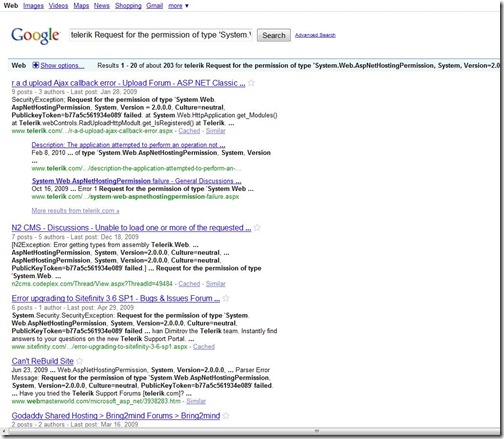Open 'r.a.d upload Ajax callback error' result
The image size is (504, 439).
coord(128,83)
